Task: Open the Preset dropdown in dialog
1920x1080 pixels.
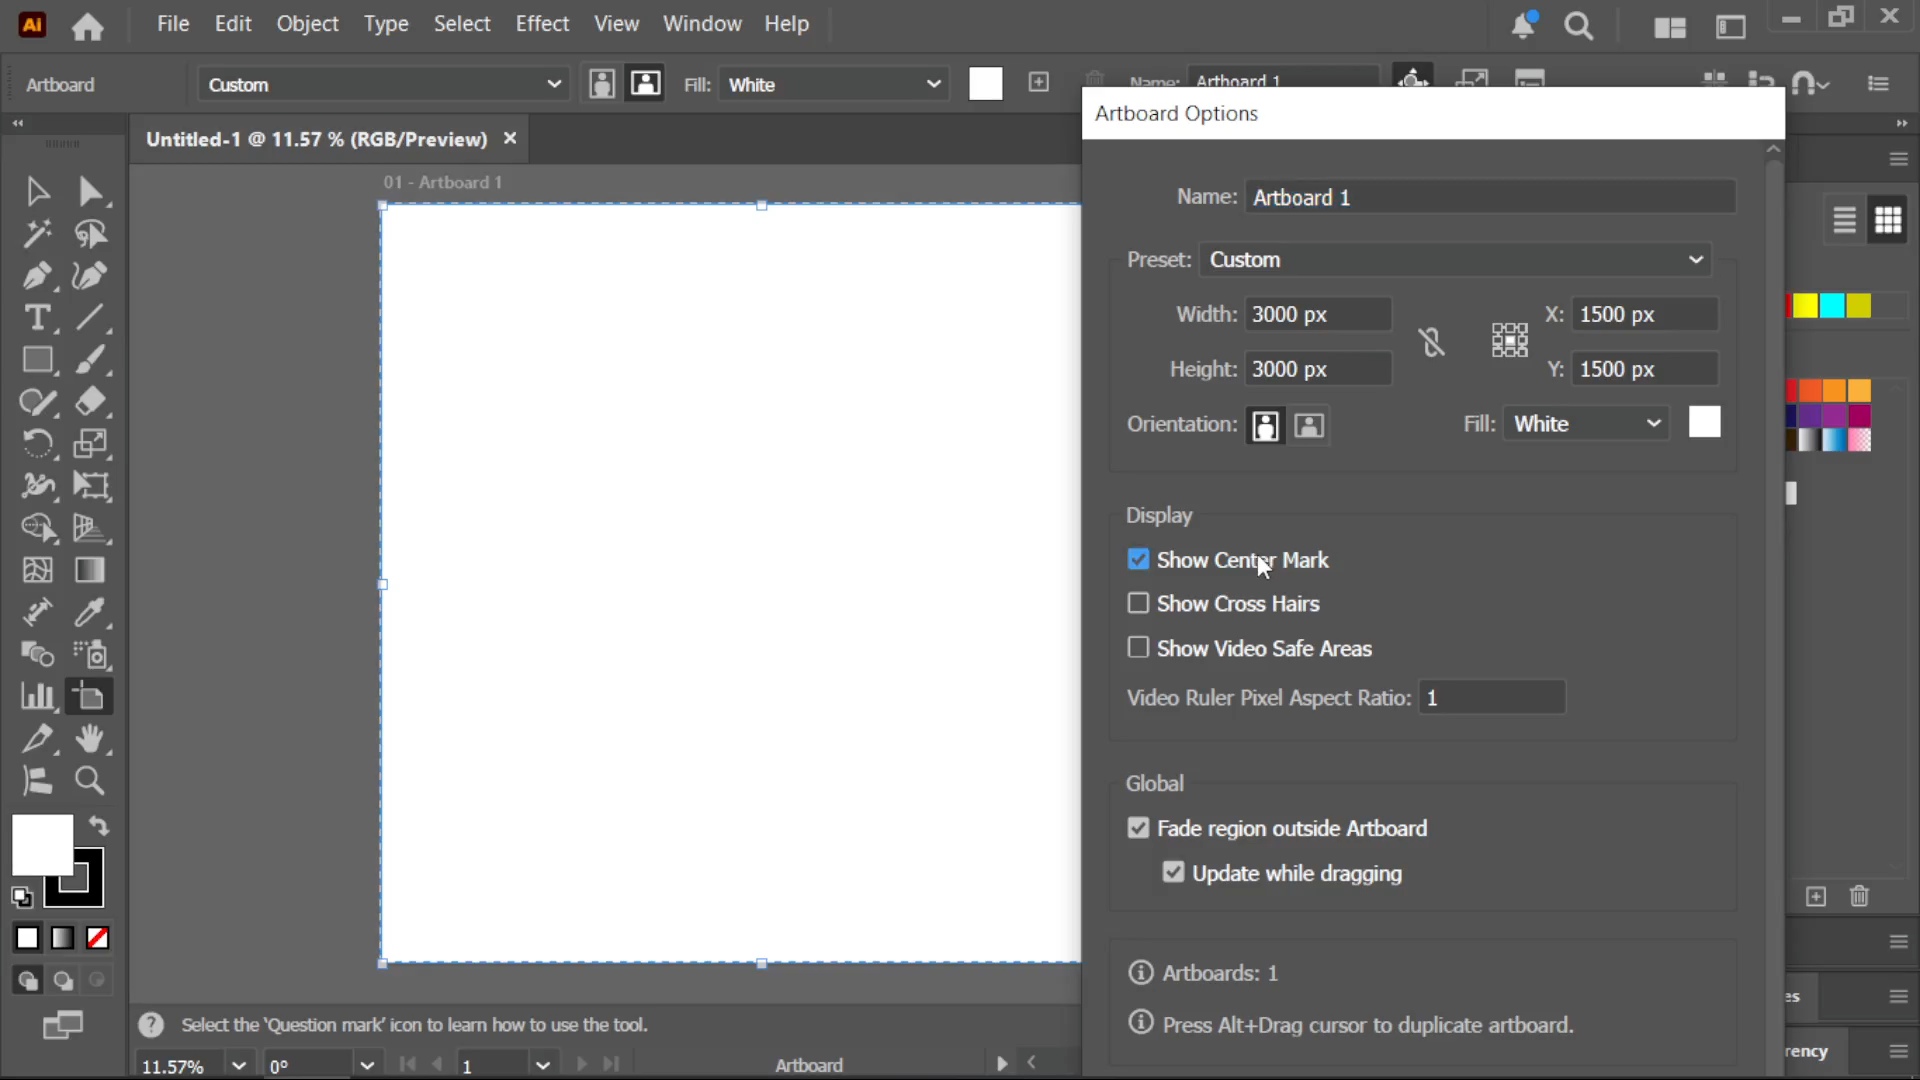Action: click(1455, 260)
